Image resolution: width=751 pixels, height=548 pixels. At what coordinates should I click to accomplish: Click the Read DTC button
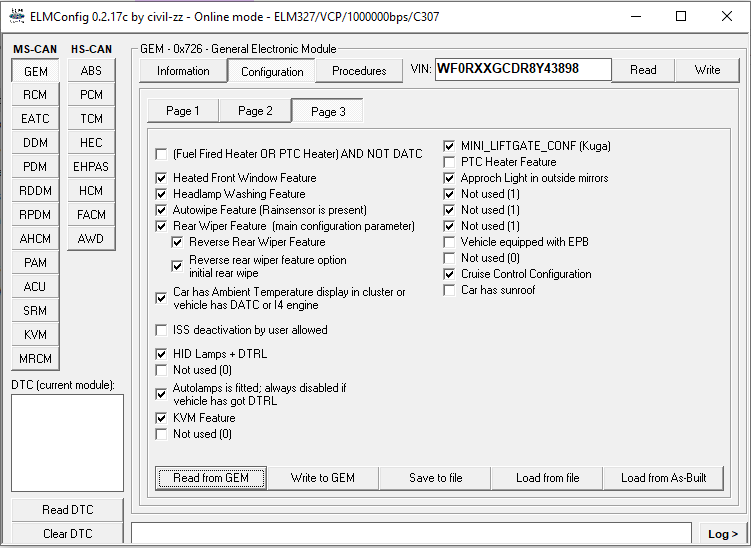click(69, 510)
